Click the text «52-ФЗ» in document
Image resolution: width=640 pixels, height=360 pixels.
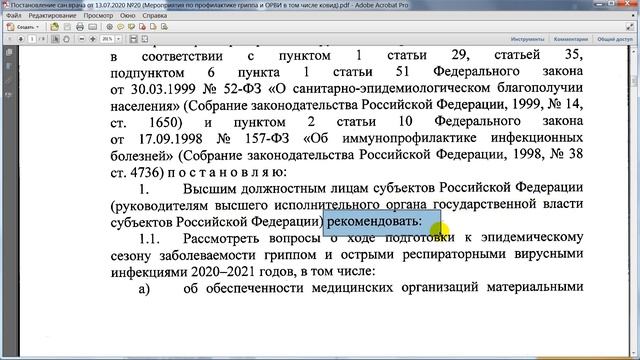click(x=242, y=89)
